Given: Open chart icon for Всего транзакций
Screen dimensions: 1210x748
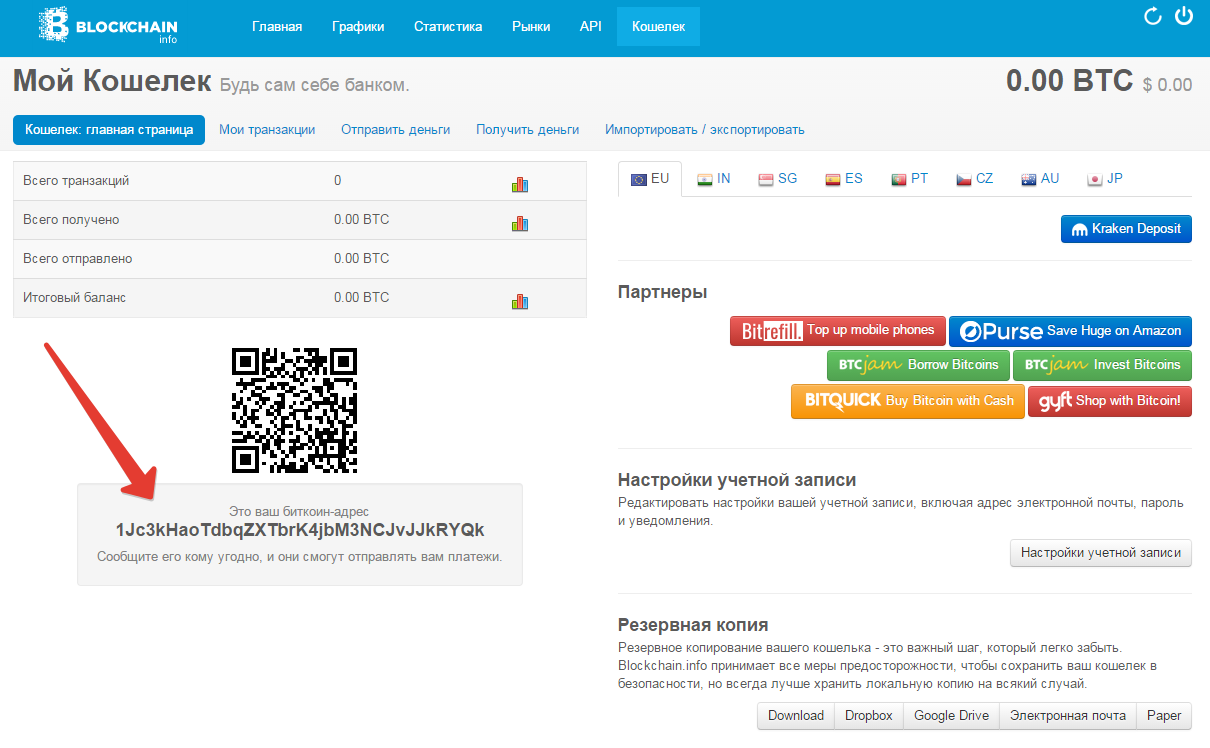Looking at the screenshot, I should (x=519, y=183).
